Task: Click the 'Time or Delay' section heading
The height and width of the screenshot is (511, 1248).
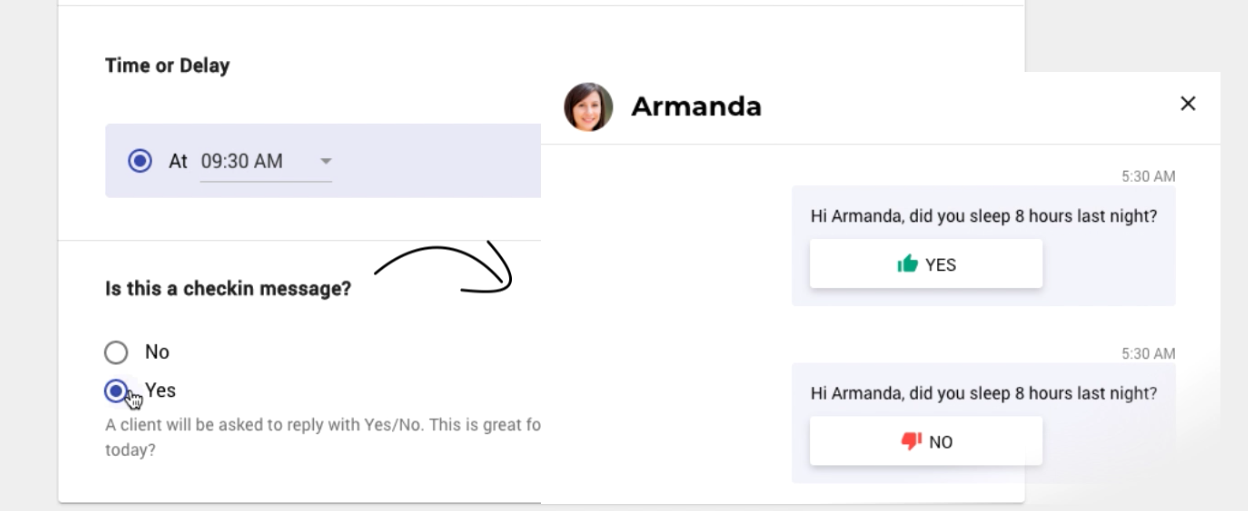Action: coord(167,66)
